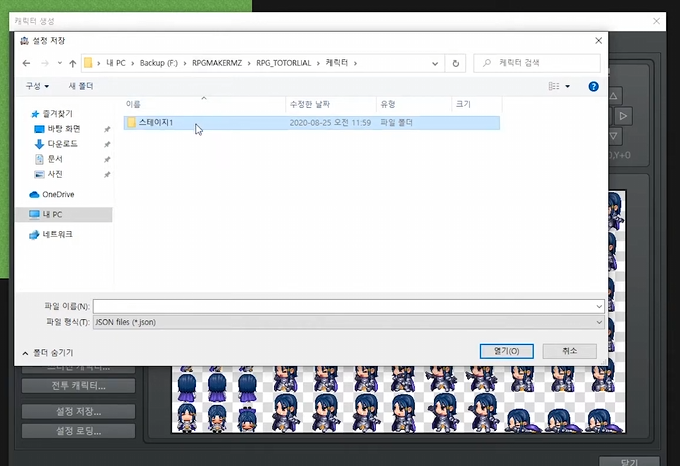This screenshot has height=466, width=680.
Task: Click the 열기(O) button
Action: click(507, 351)
